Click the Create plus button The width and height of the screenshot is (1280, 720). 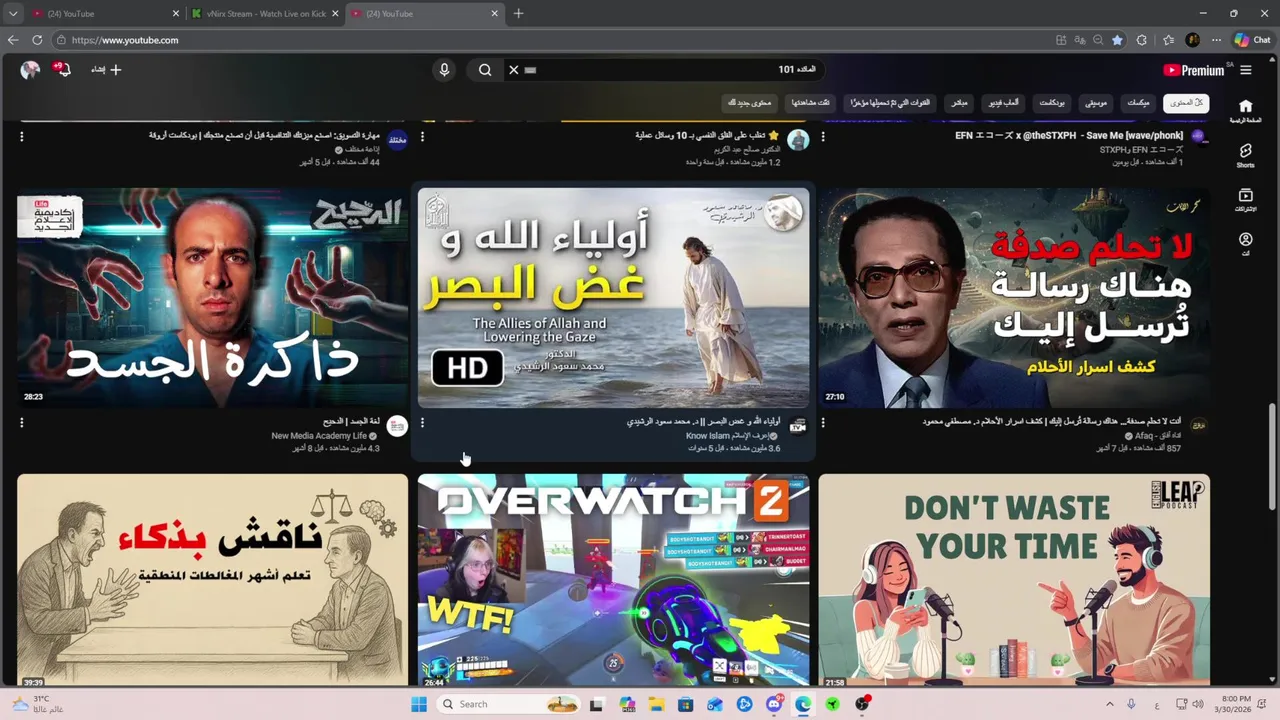pyautogui.click(x=107, y=70)
